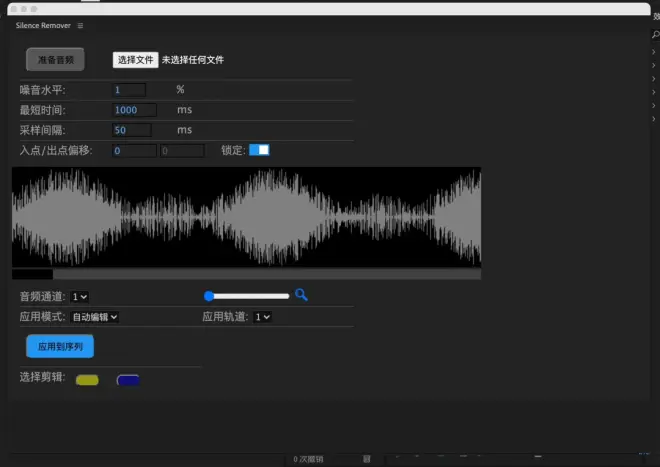Toggle the 锁定 lock switch
Screen dimensions: 660x467
259,150
